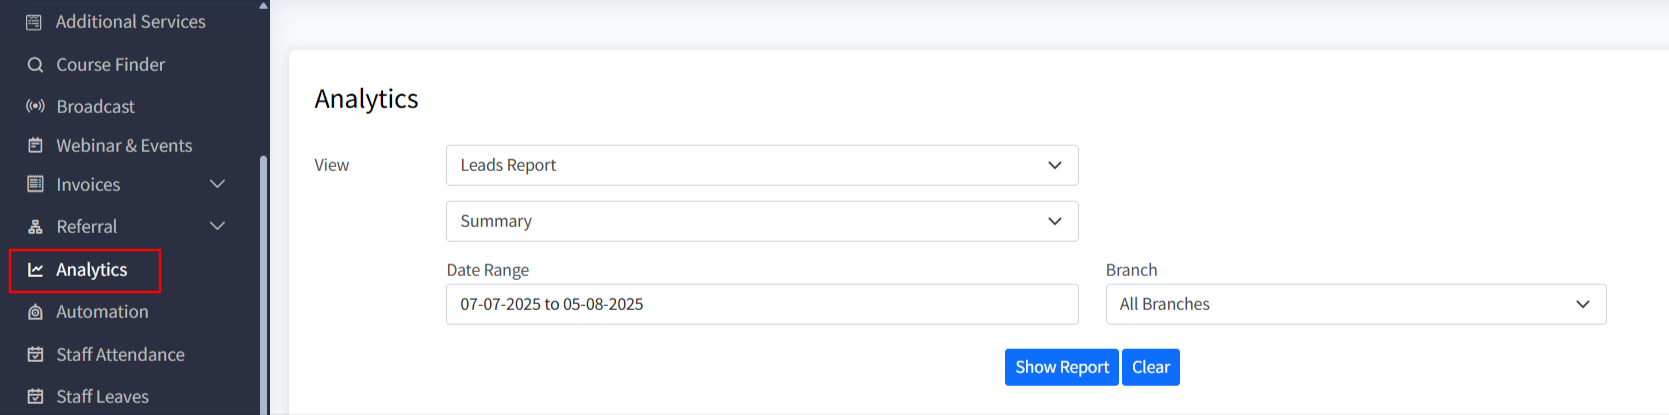
Task: Open the Summary type dropdown
Action: pyautogui.click(x=761, y=221)
